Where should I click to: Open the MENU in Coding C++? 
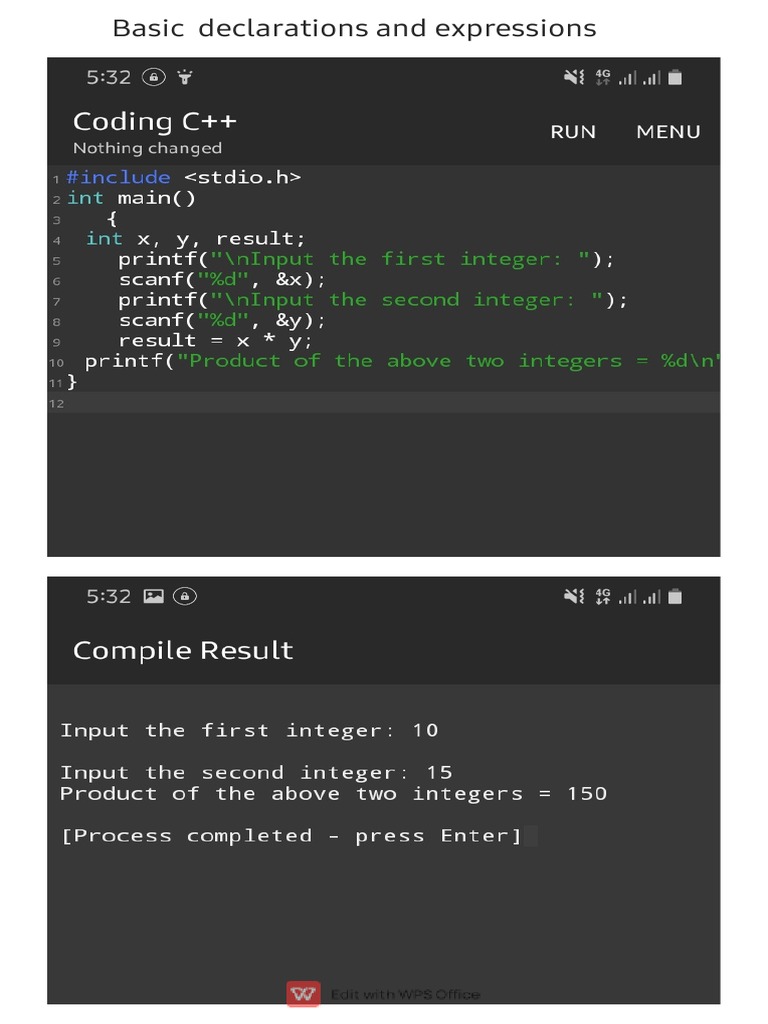pos(668,132)
